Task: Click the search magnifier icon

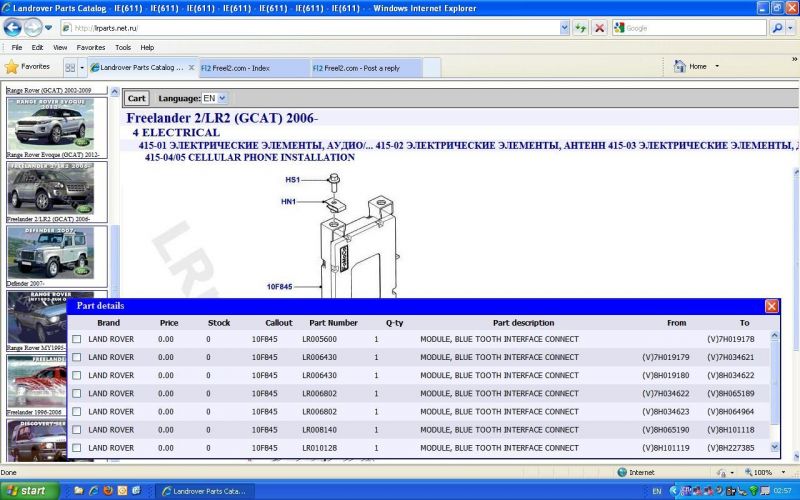Action: coord(777,28)
